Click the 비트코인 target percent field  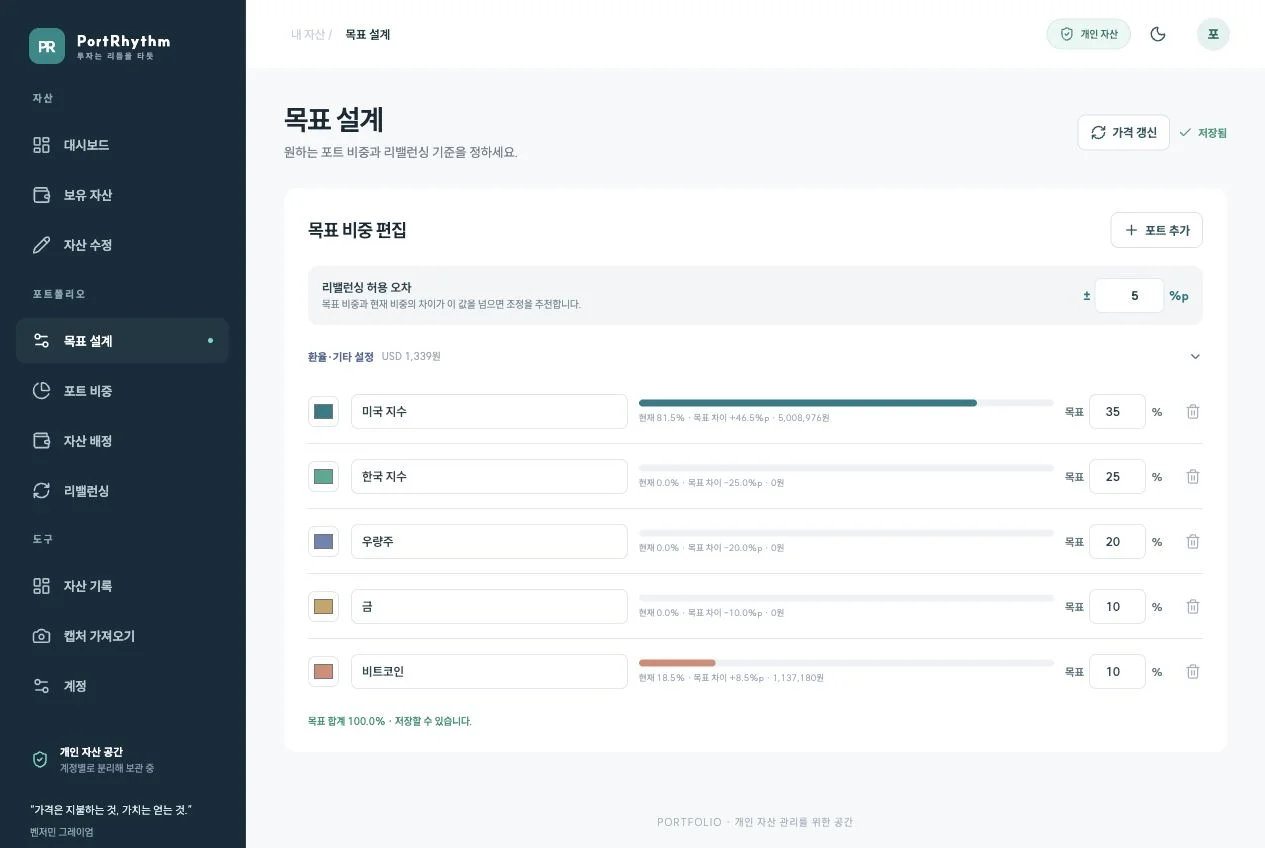(1117, 672)
